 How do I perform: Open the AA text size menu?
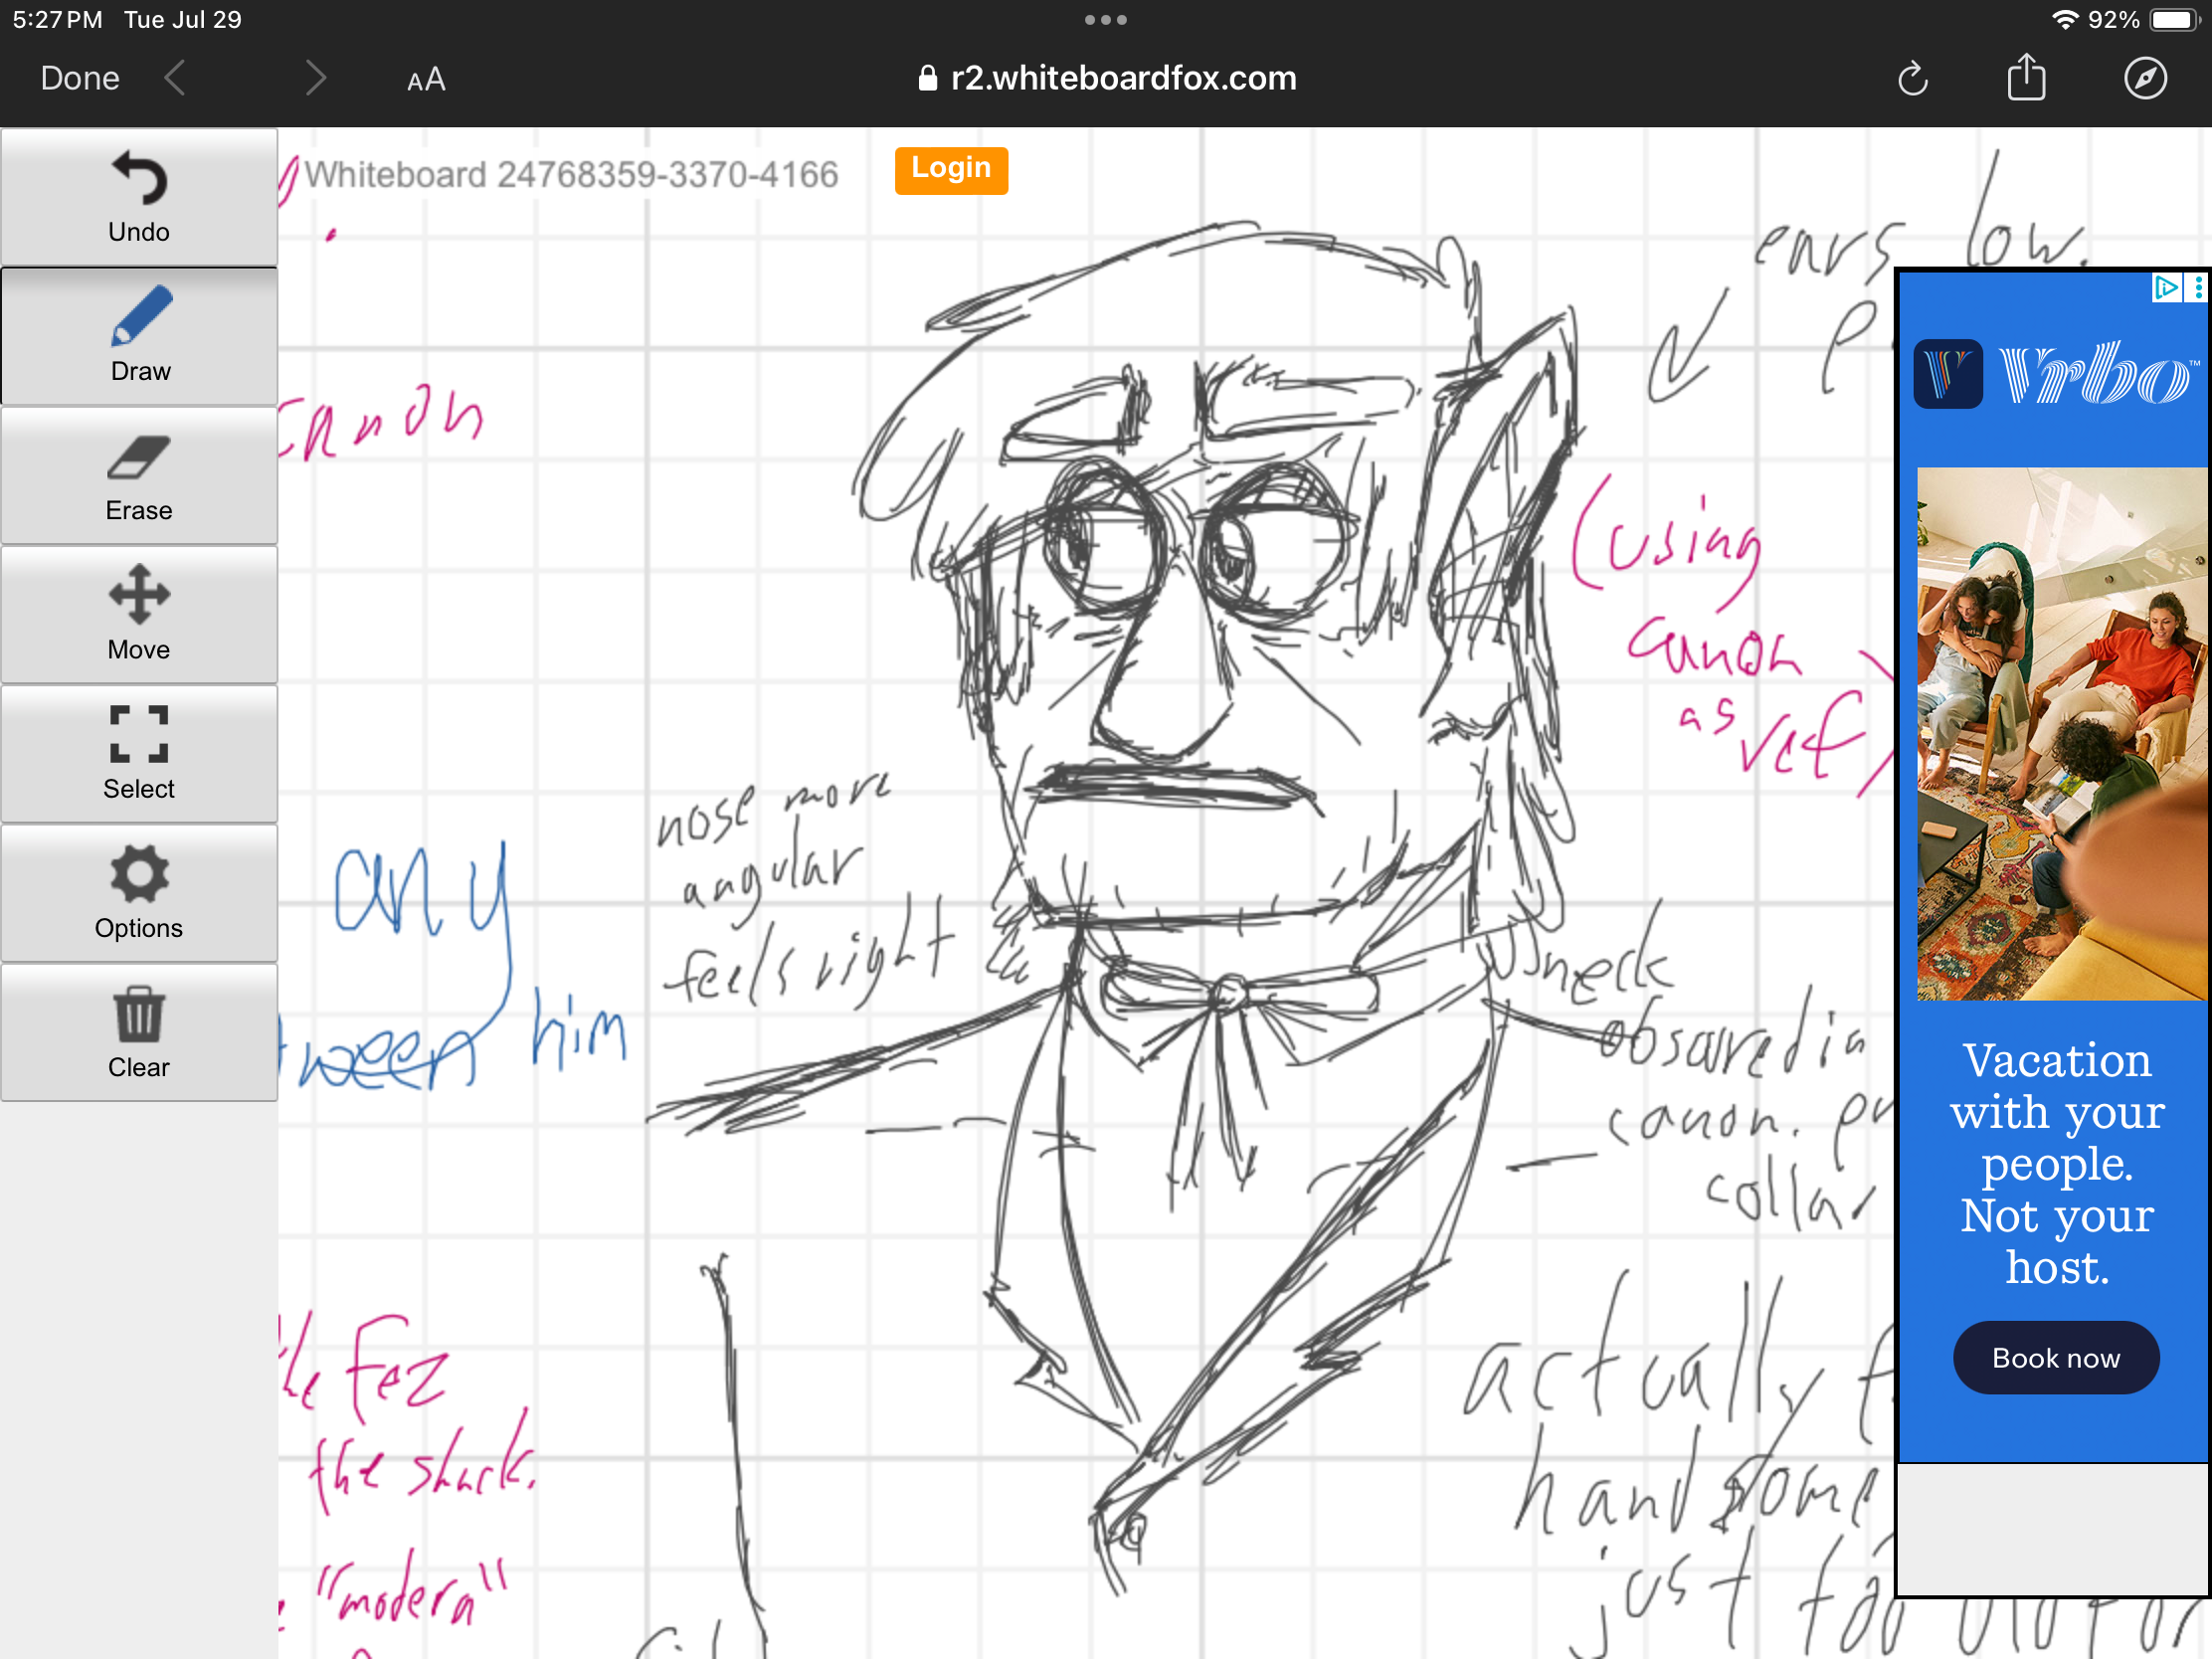[426, 79]
